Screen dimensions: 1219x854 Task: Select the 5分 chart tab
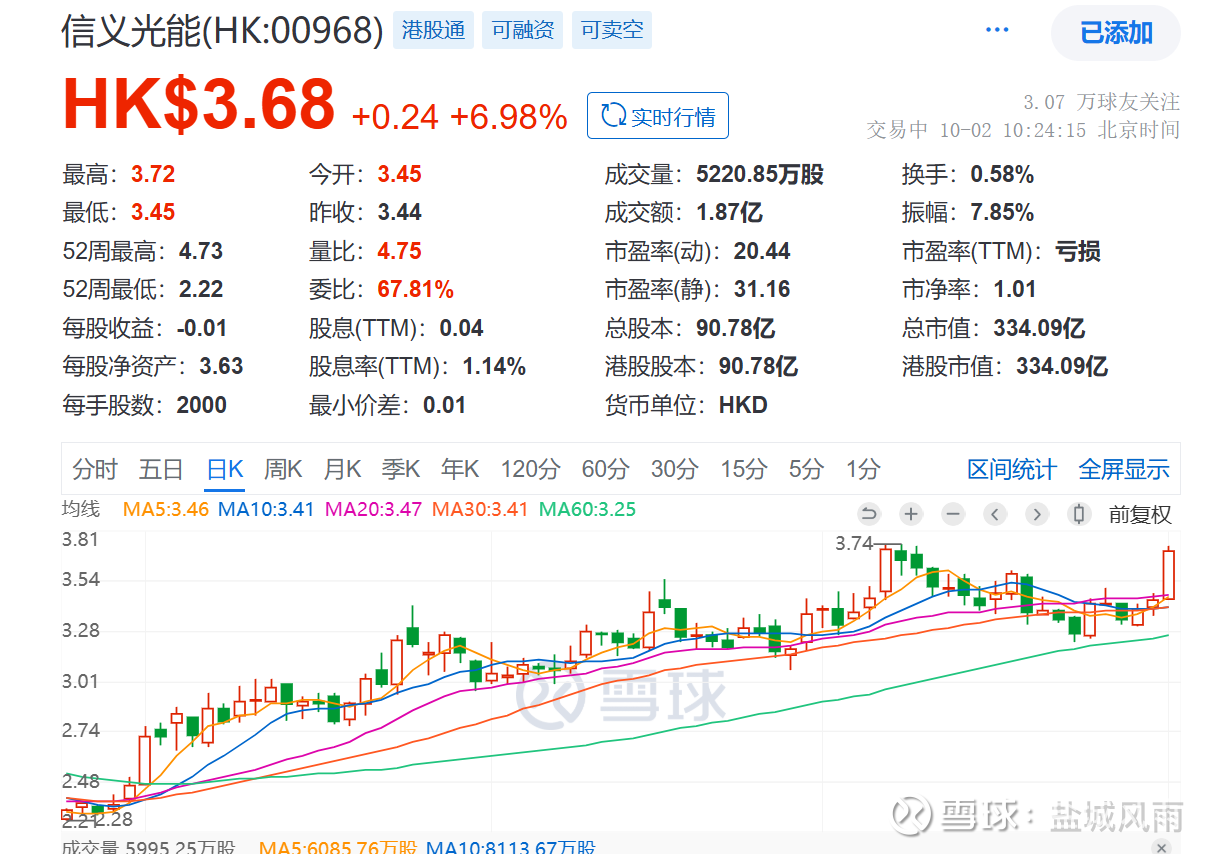806,469
